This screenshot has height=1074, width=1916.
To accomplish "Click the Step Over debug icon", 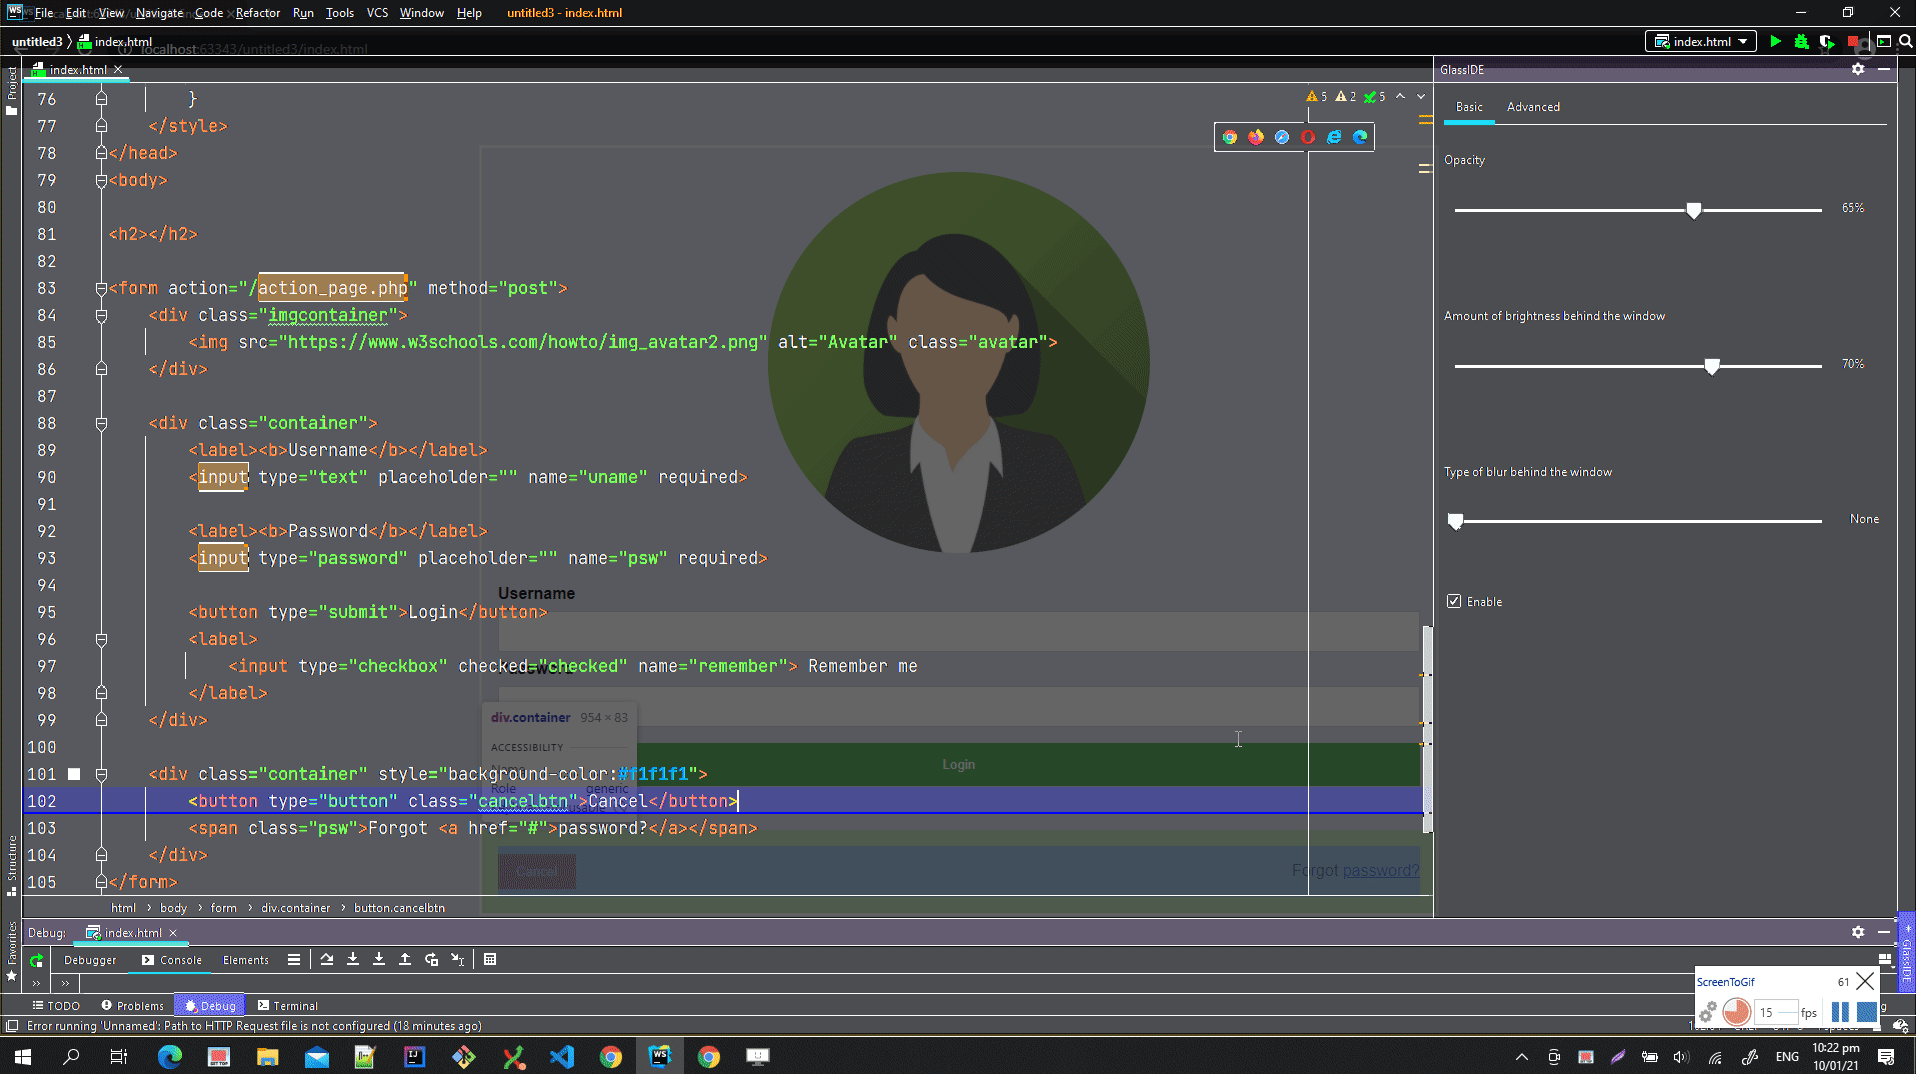I will click(x=327, y=960).
